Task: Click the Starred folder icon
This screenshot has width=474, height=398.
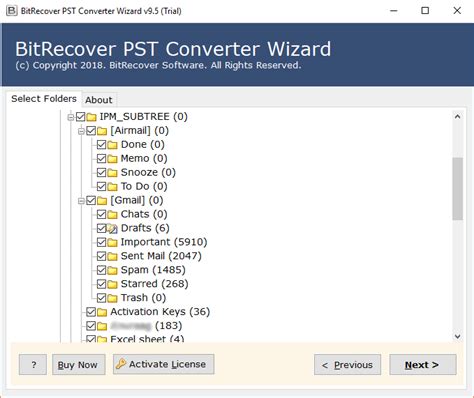Action: tap(112, 284)
